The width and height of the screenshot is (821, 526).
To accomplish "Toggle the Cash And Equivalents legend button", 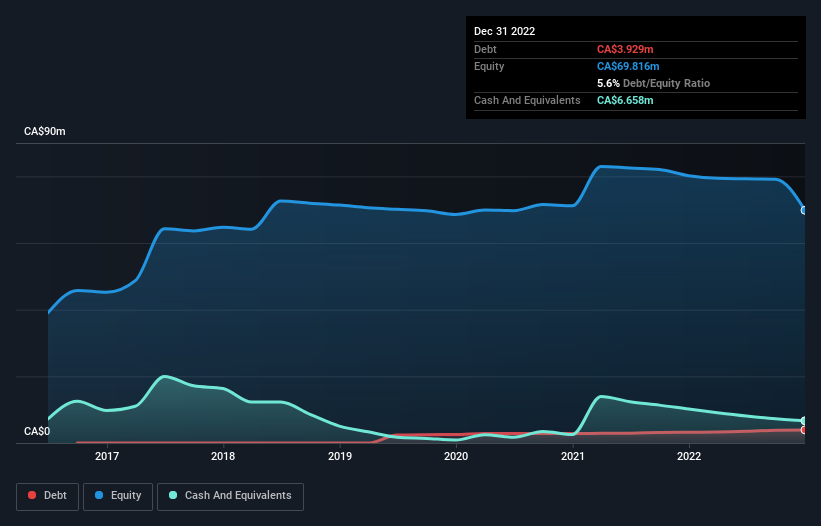I will [x=230, y=496].
